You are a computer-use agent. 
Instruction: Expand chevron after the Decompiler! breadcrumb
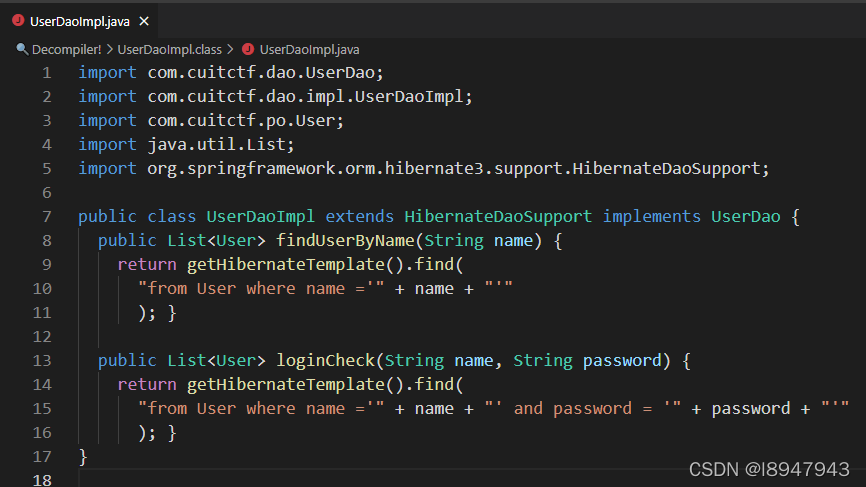coord(109,49)
